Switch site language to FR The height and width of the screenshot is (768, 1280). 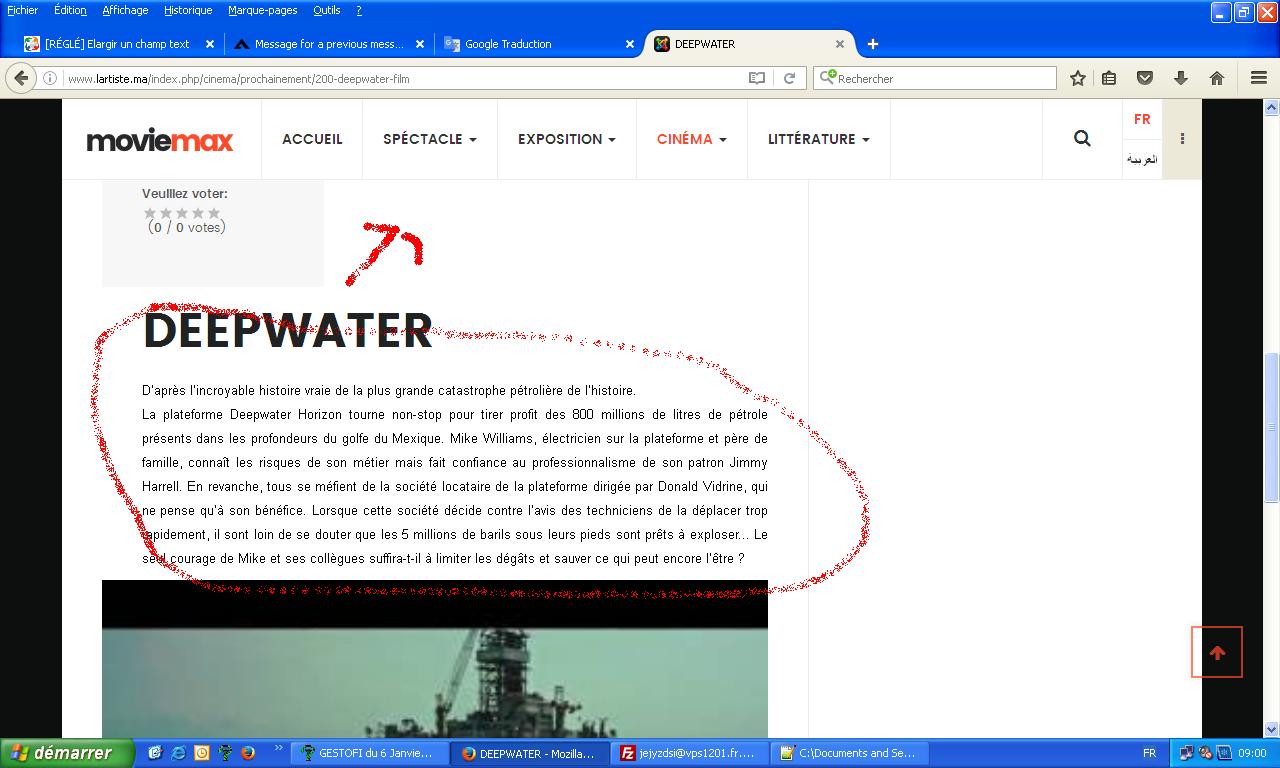click(x=1142, y=119)
